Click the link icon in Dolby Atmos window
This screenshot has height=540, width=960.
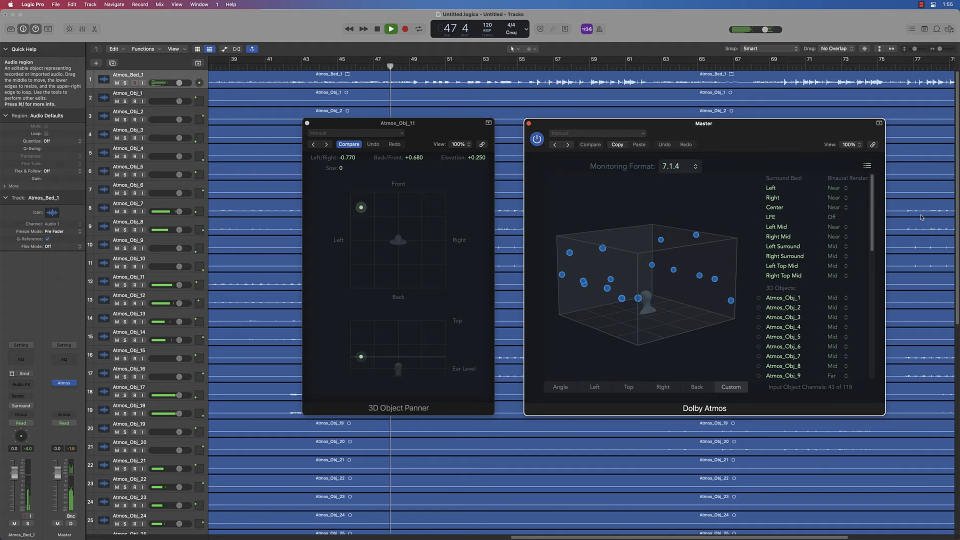point(872,144)
